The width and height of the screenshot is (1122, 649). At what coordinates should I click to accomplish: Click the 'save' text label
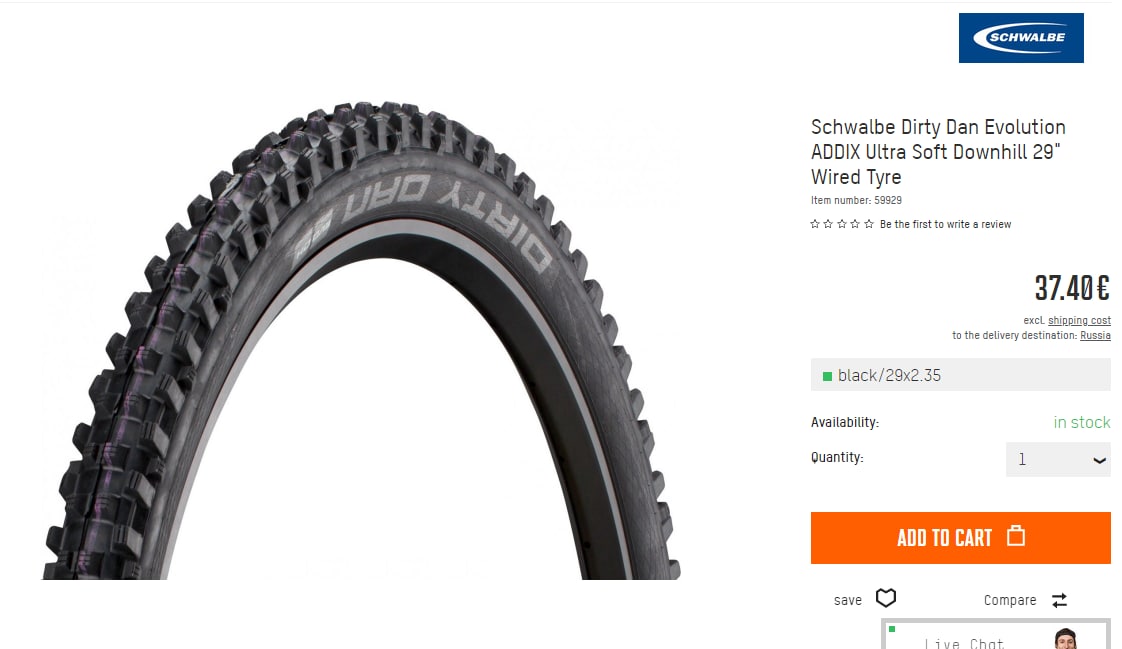848,600
